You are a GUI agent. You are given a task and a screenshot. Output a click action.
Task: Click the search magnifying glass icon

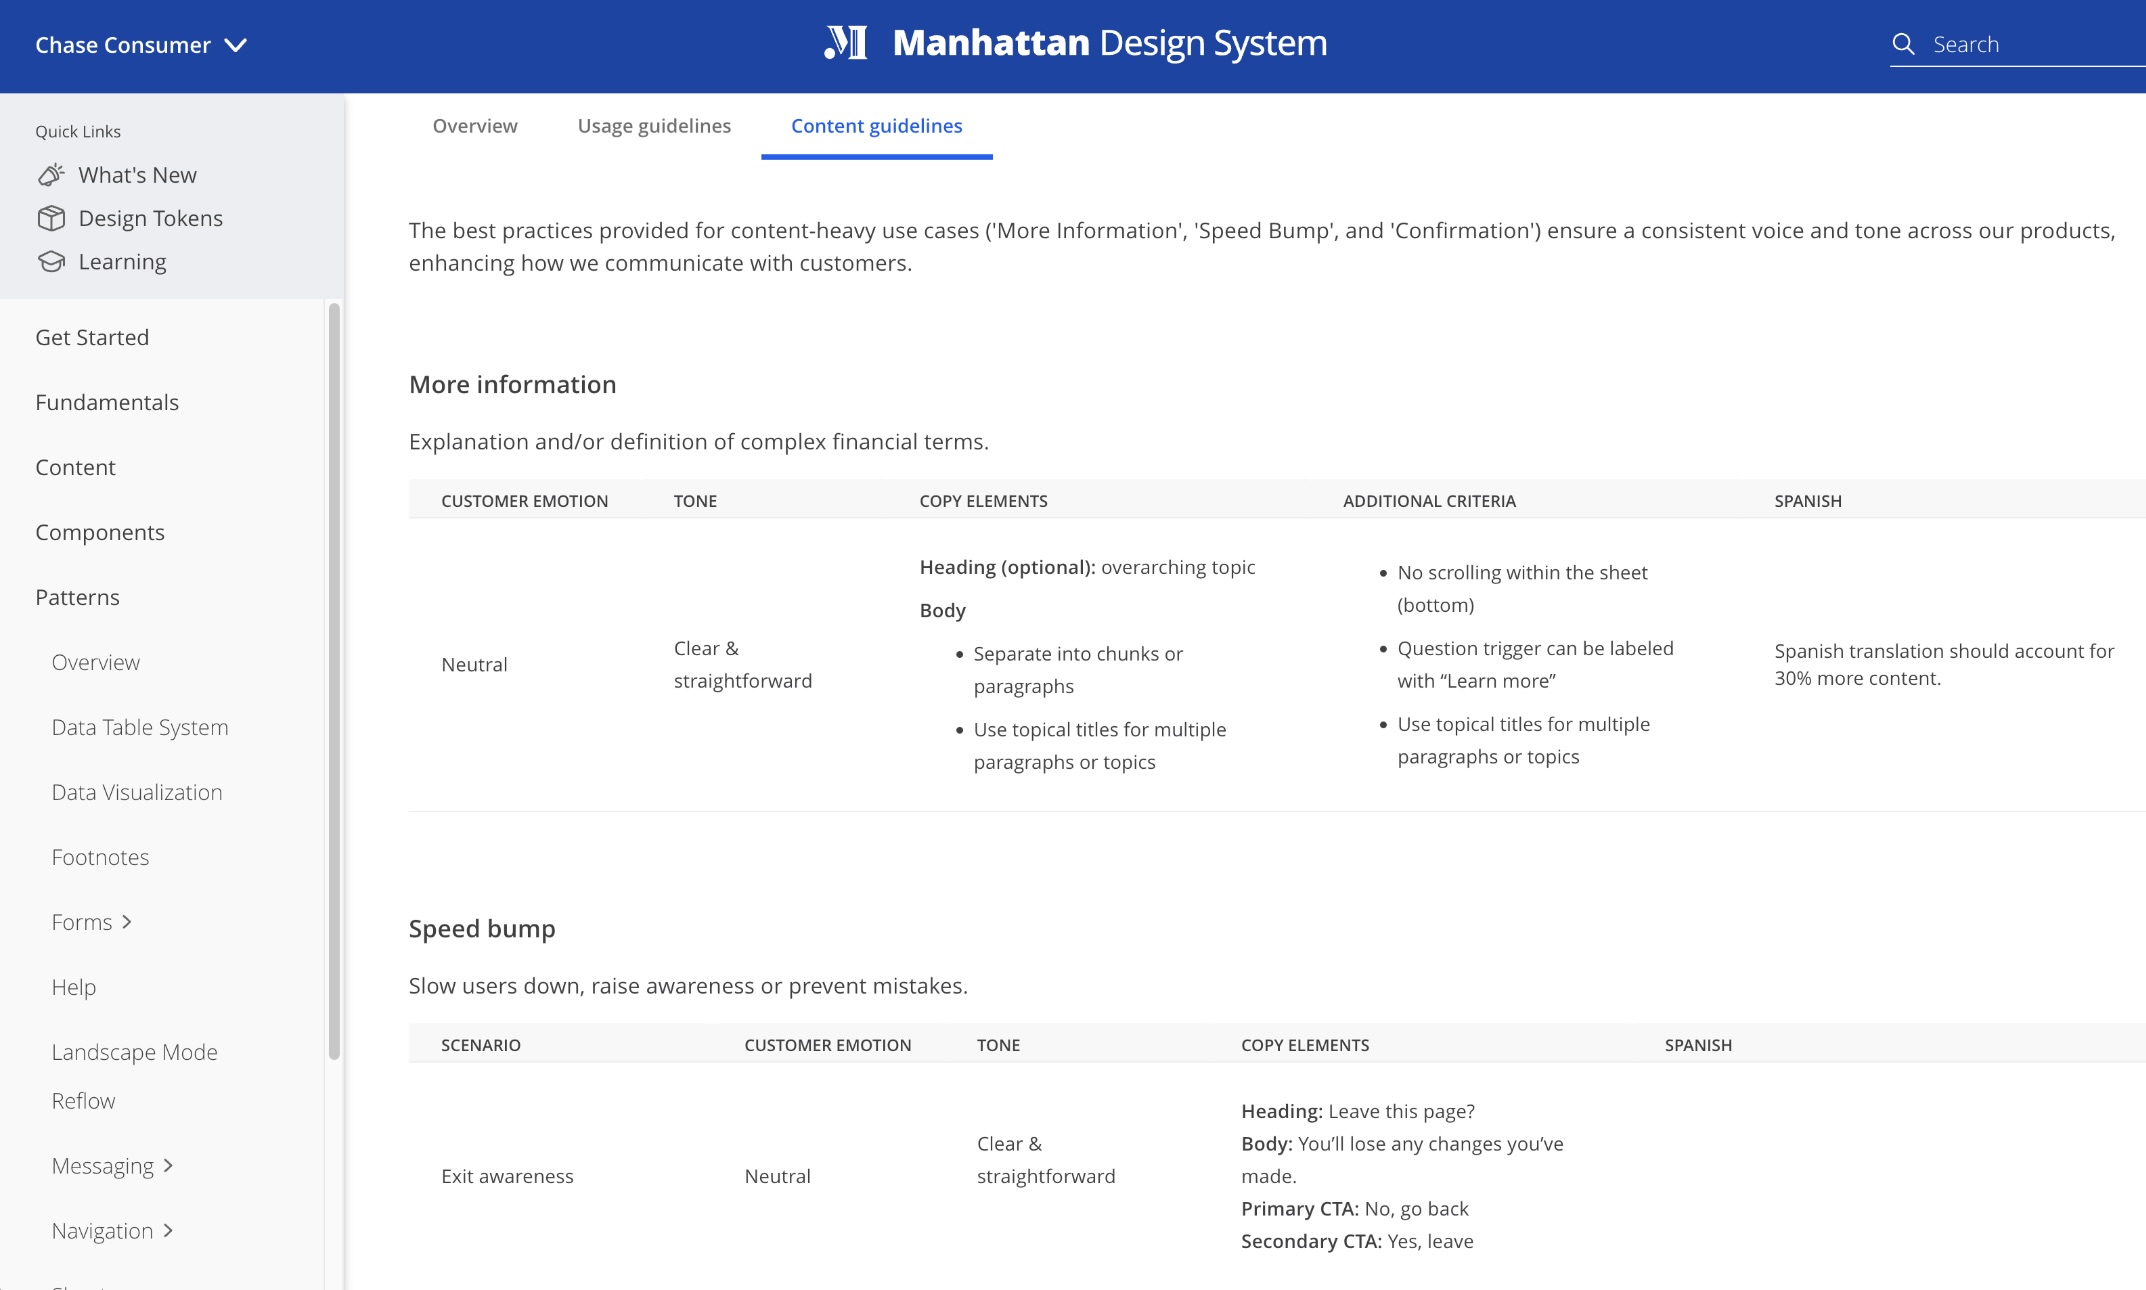coord(1903,44)
